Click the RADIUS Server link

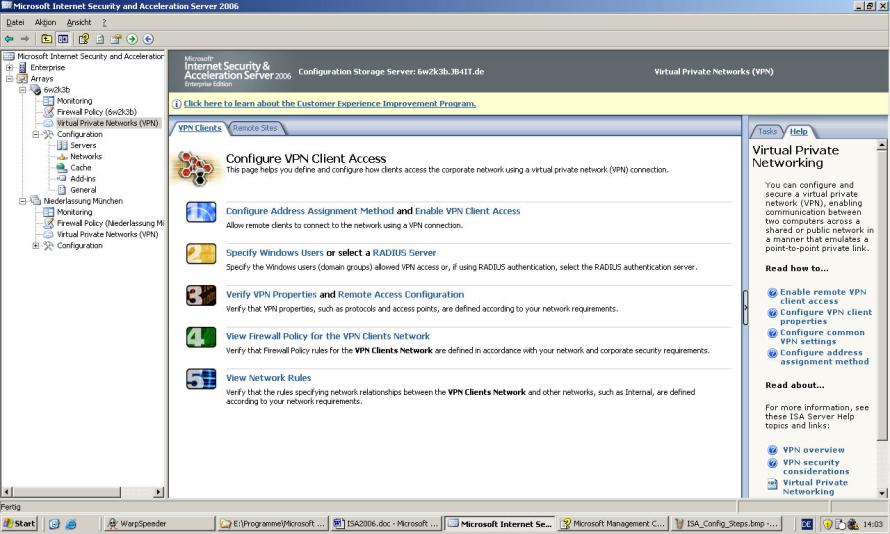click(x=404, y=253)
